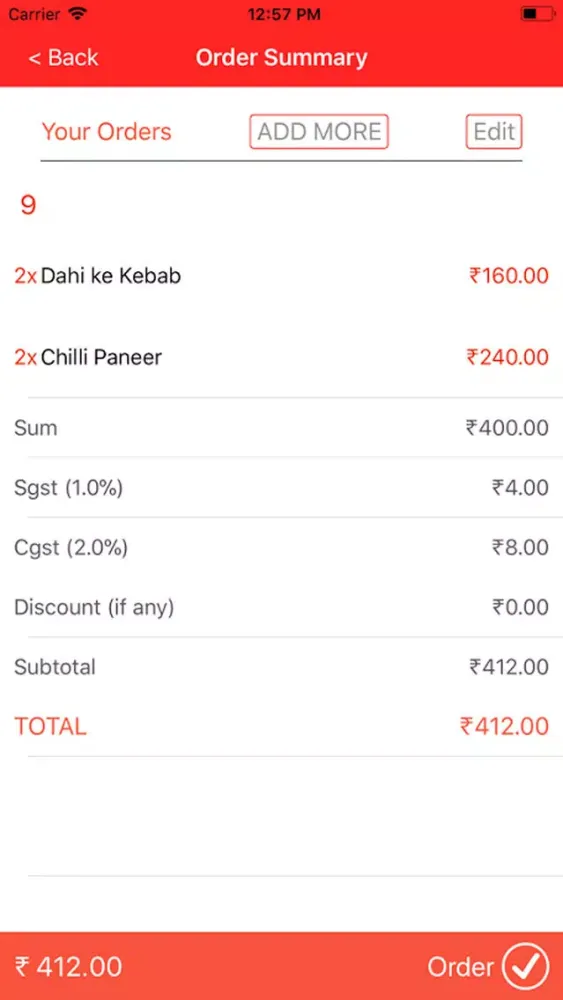563x1000 pixels.
Task: Tap the Order checkmark circle icon
Action: click(525, 966)
